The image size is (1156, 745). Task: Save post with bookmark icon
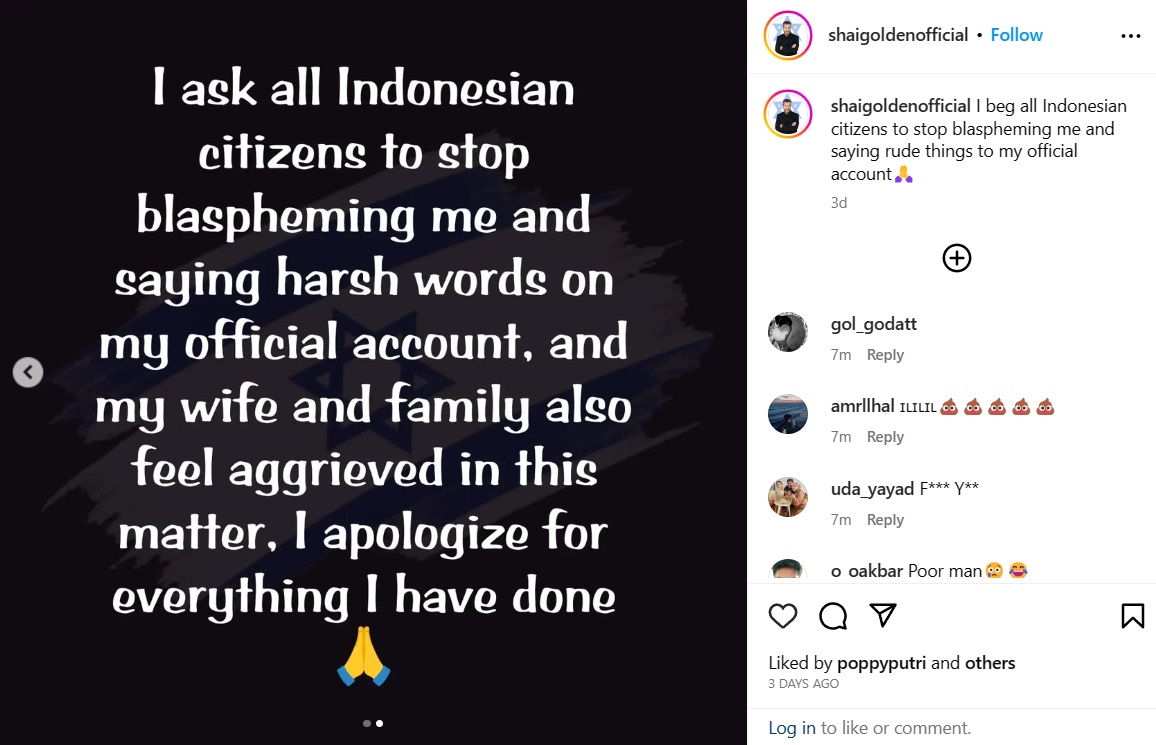[1132, 615]
